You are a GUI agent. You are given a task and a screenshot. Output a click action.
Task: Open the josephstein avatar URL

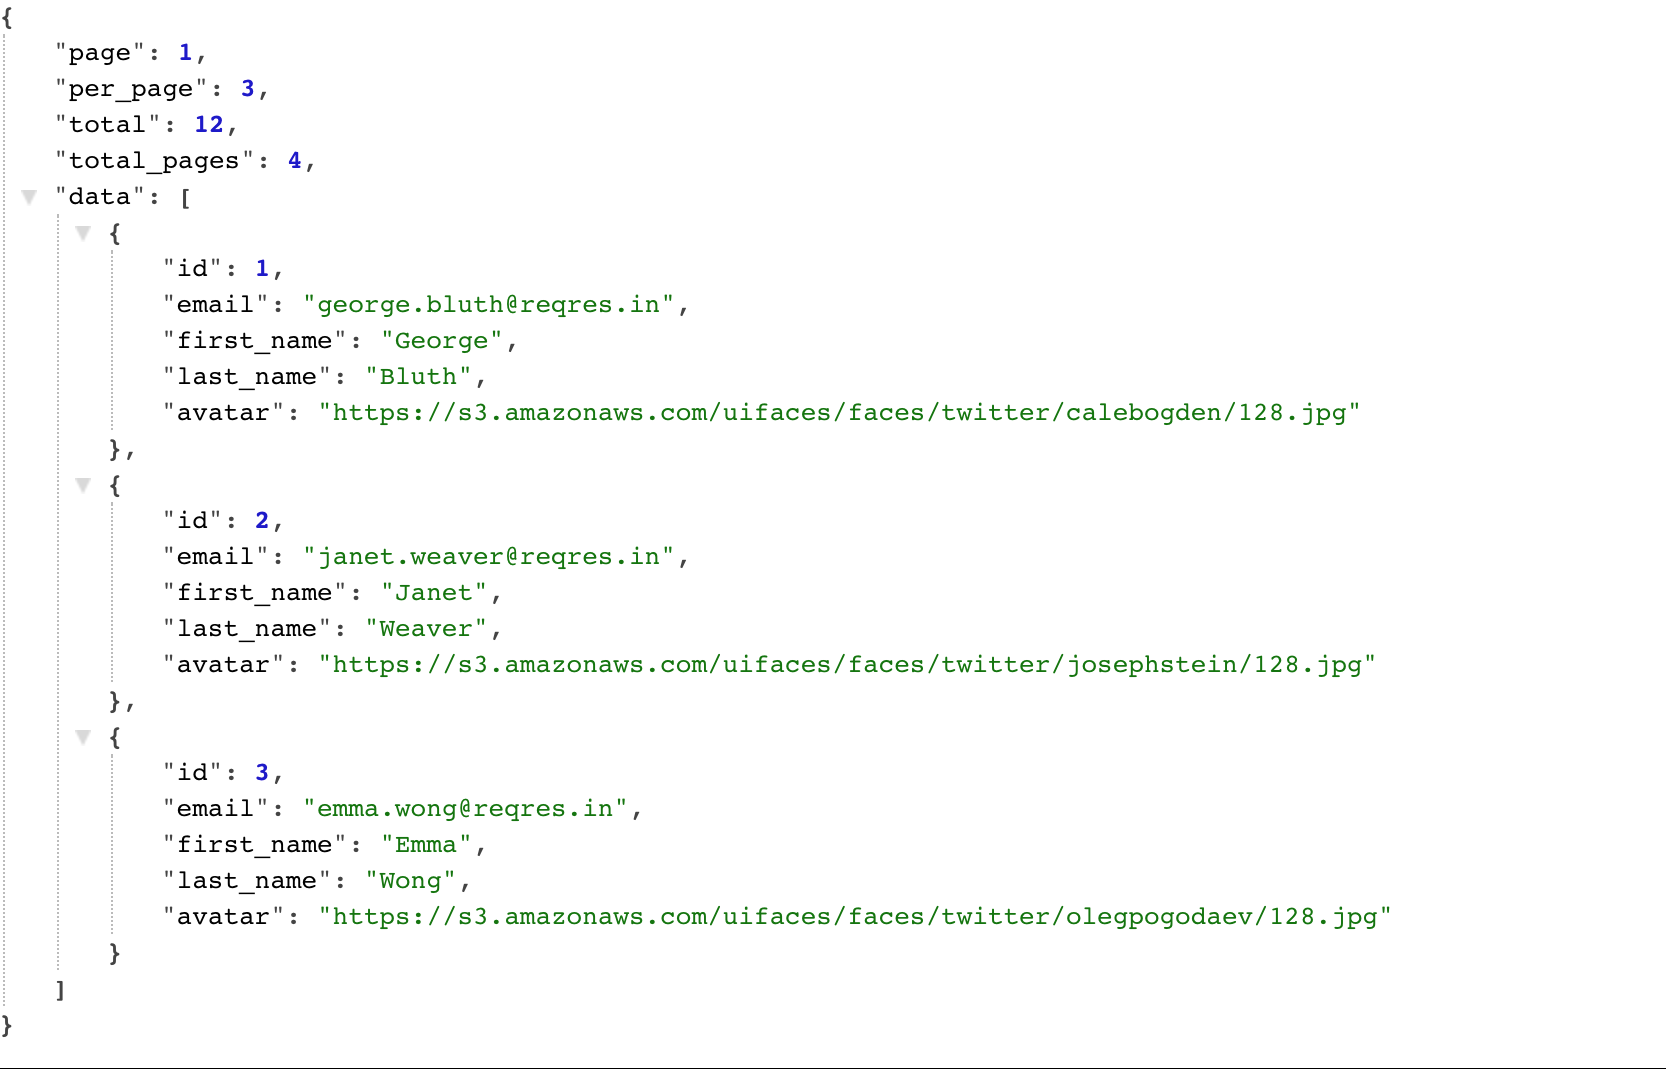tap(847, 665)
